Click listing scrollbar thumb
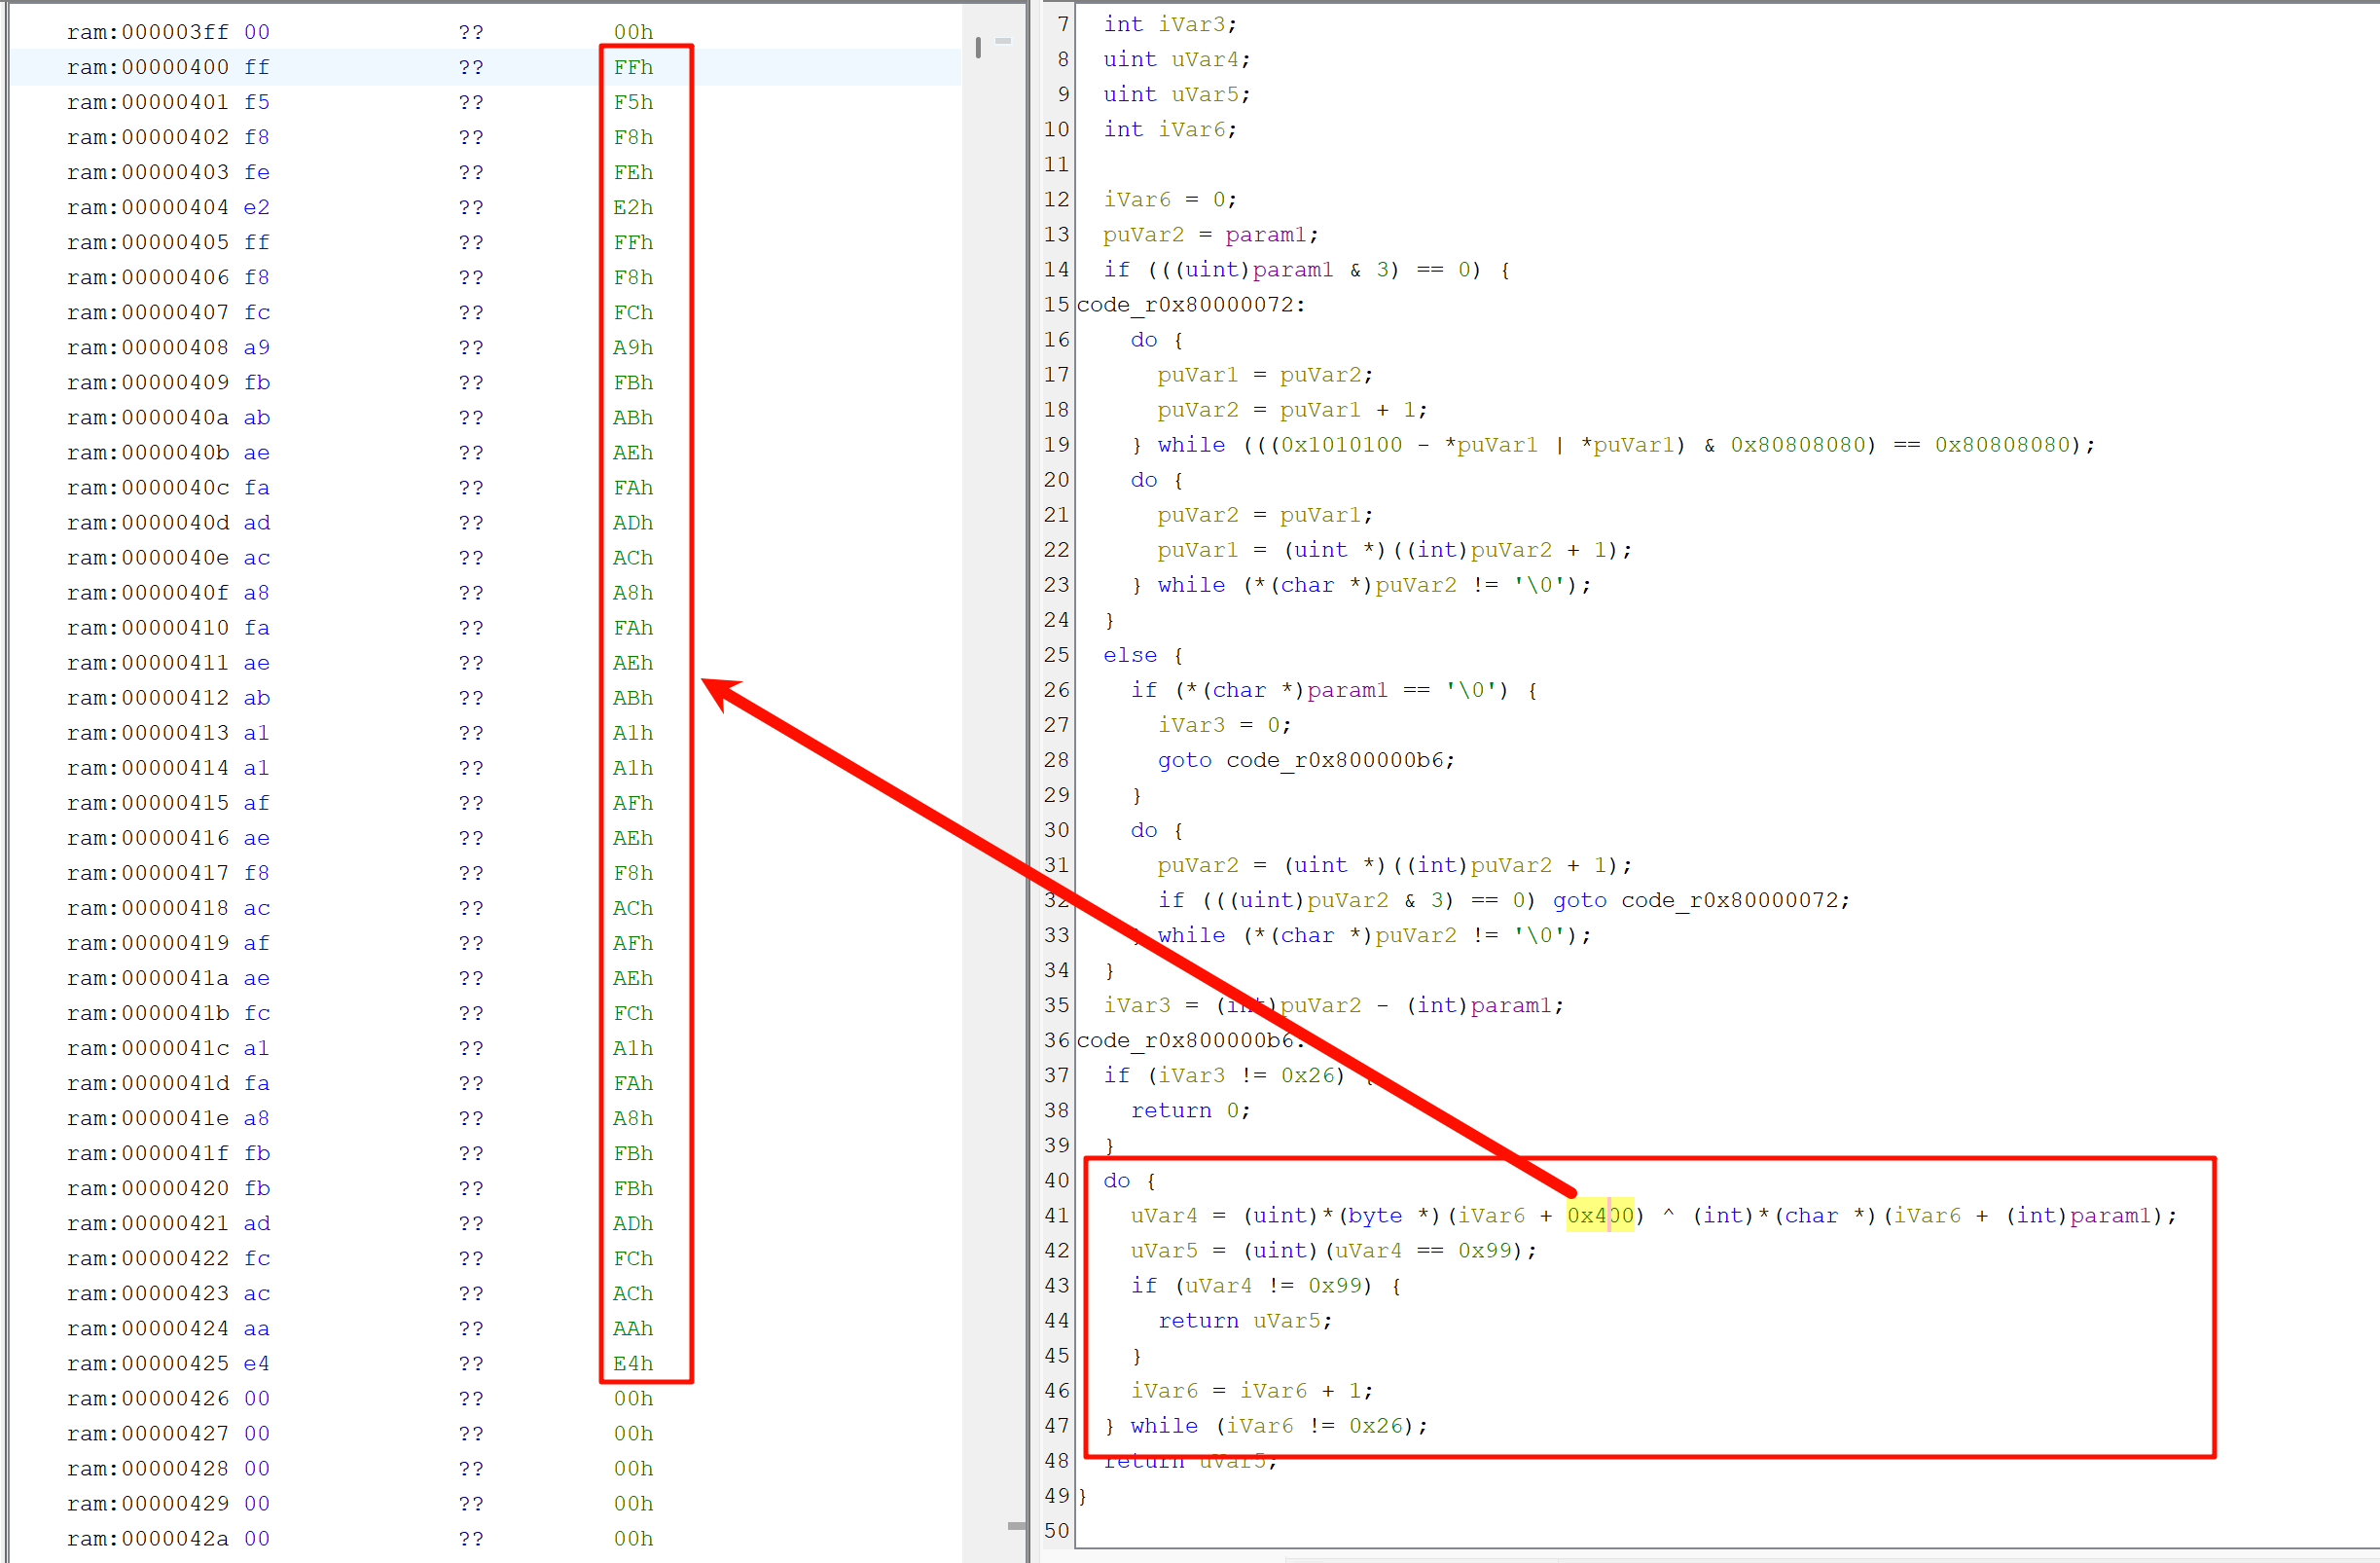 978,47
